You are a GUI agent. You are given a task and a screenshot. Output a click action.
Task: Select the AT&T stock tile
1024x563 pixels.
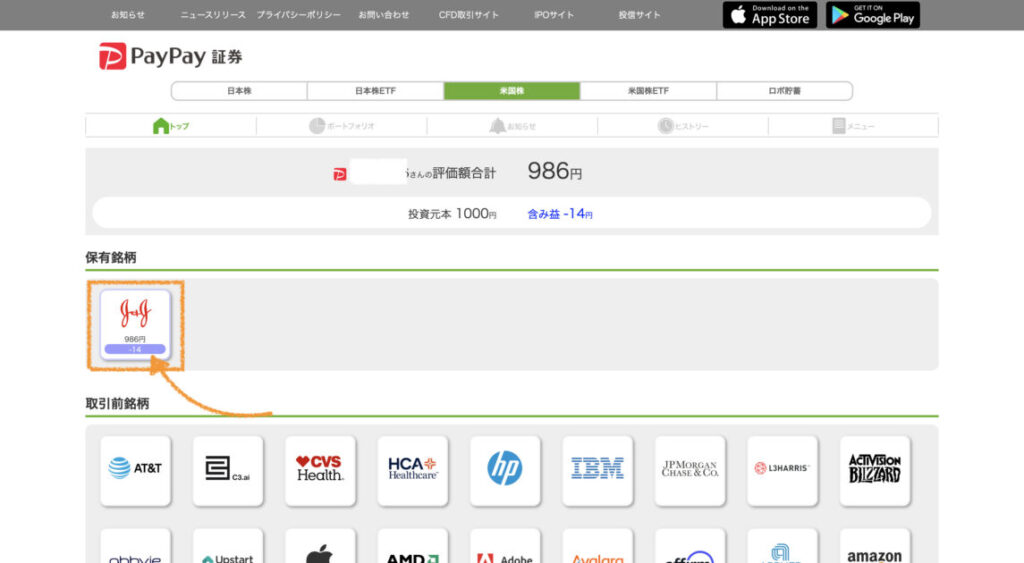[x=135, y=469]
